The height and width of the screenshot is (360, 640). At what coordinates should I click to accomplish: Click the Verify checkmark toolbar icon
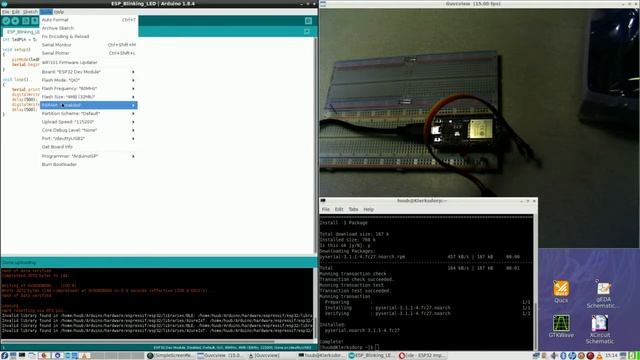coord(6,21)
